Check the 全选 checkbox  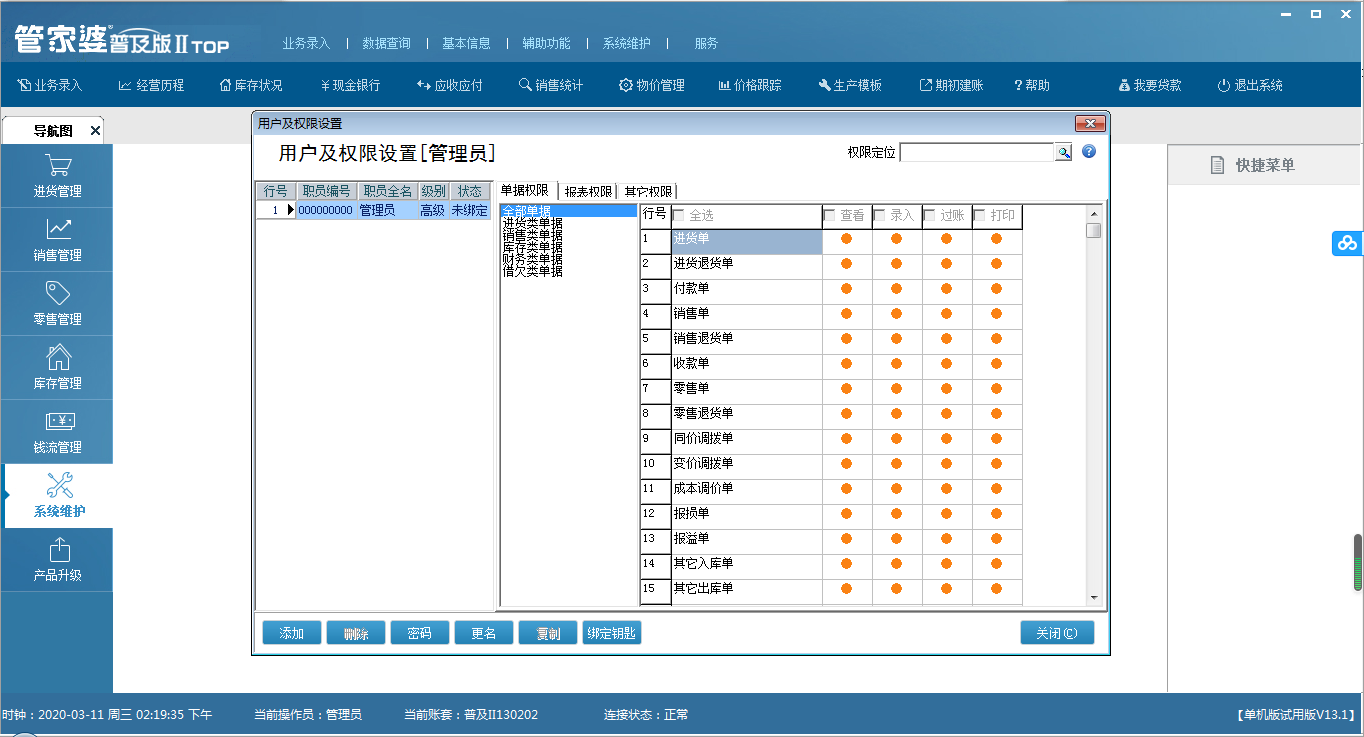680,216
